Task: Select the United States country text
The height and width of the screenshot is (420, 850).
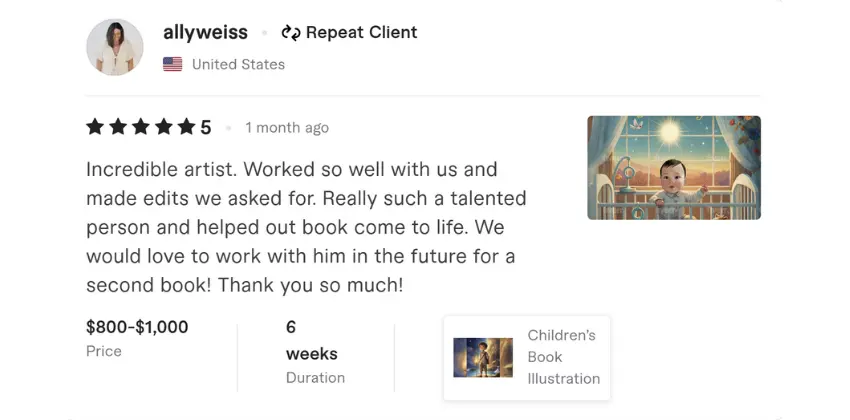Action: 238,64
